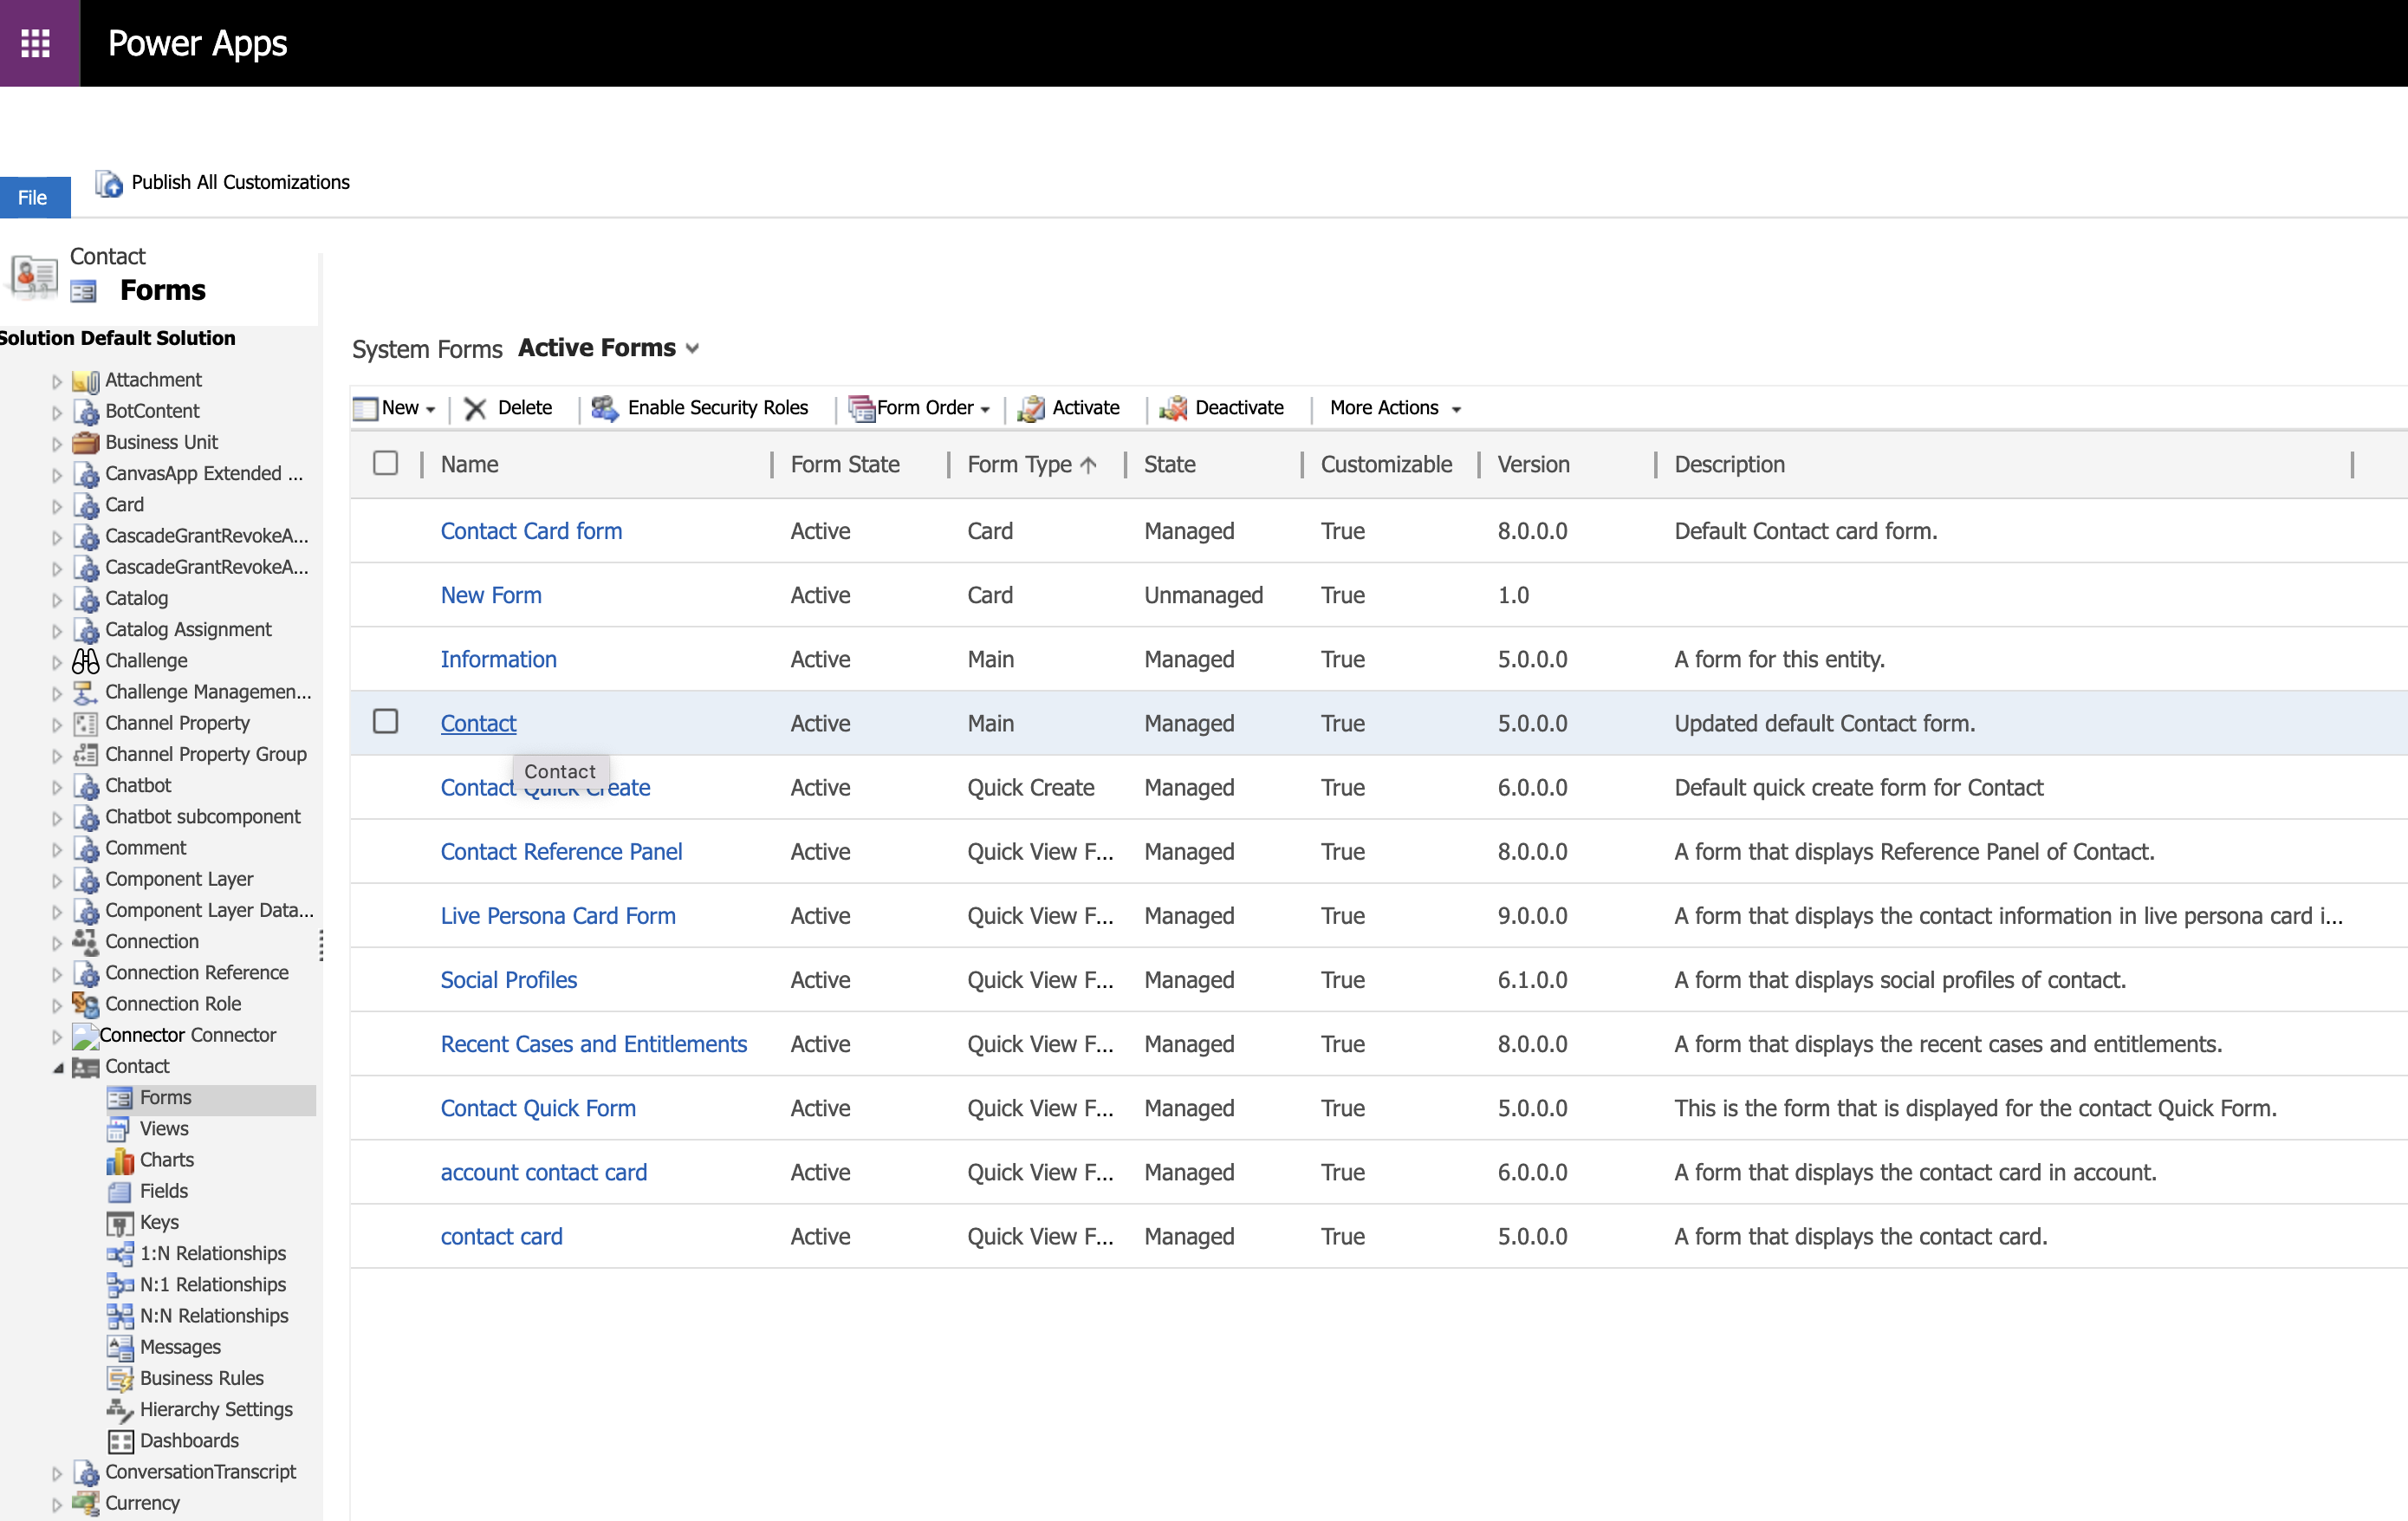Tick the select-all checkbox in grid header

click(x=385, y=463)
